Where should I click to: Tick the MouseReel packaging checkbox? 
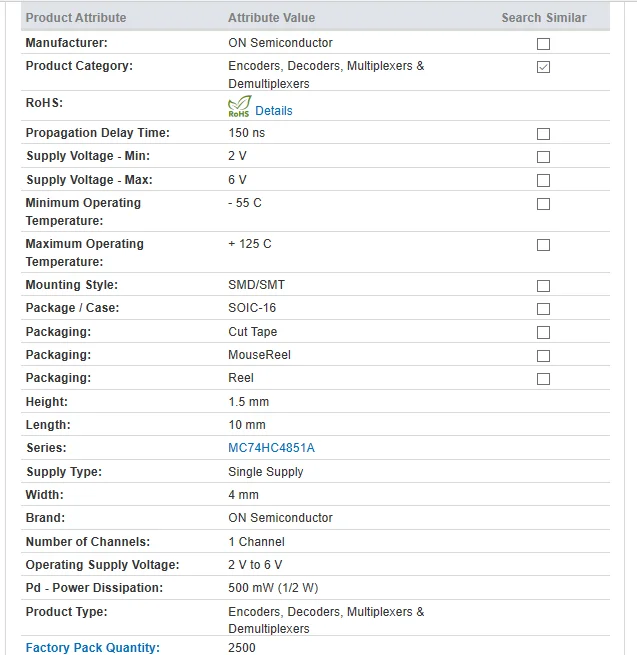[543, 356]
